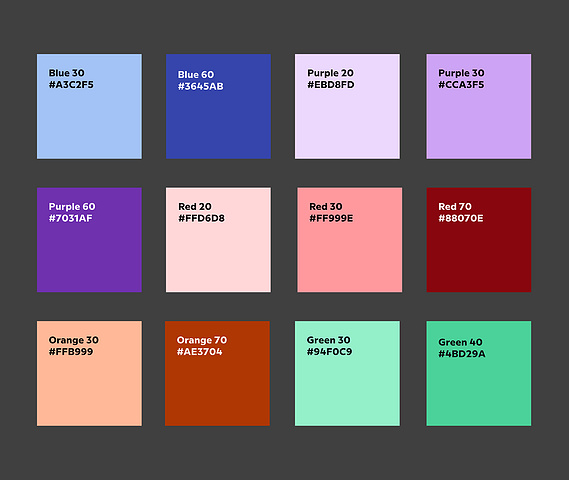The image size is (569, 480).
Task: Click the #7031AF hex code label
Action: (70, 218)
